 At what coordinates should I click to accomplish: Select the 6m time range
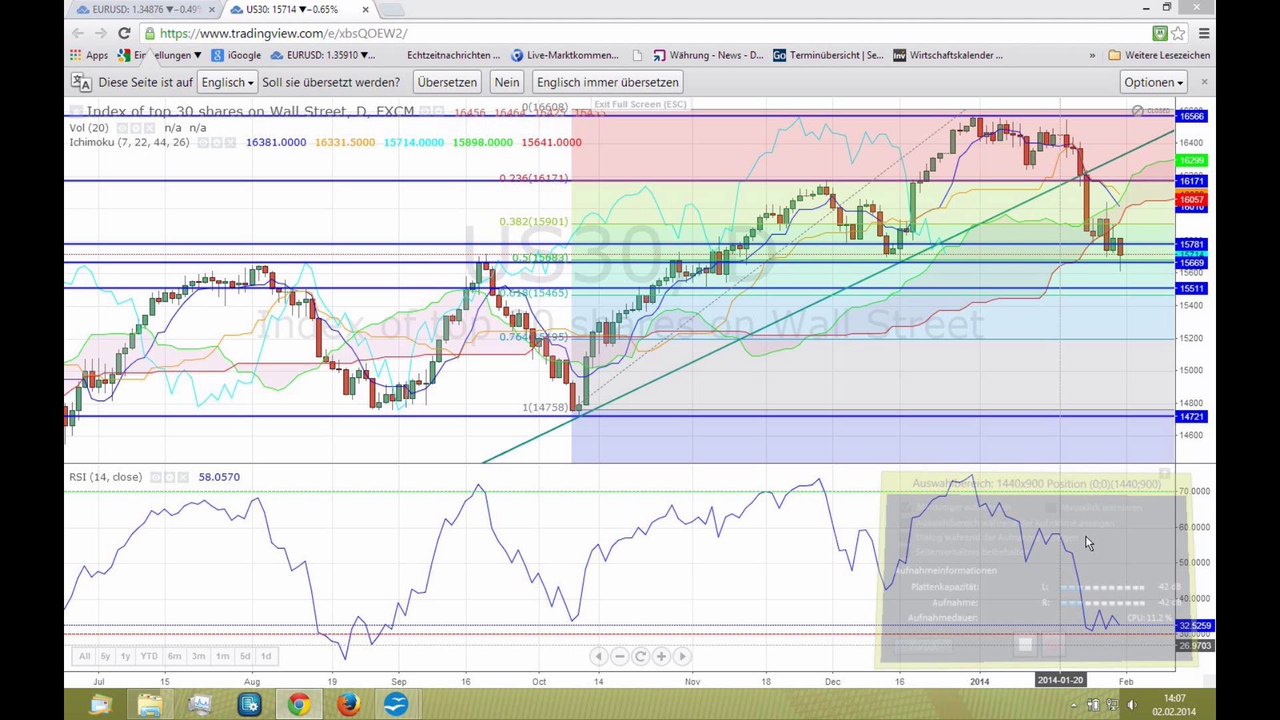pos(175,656)
